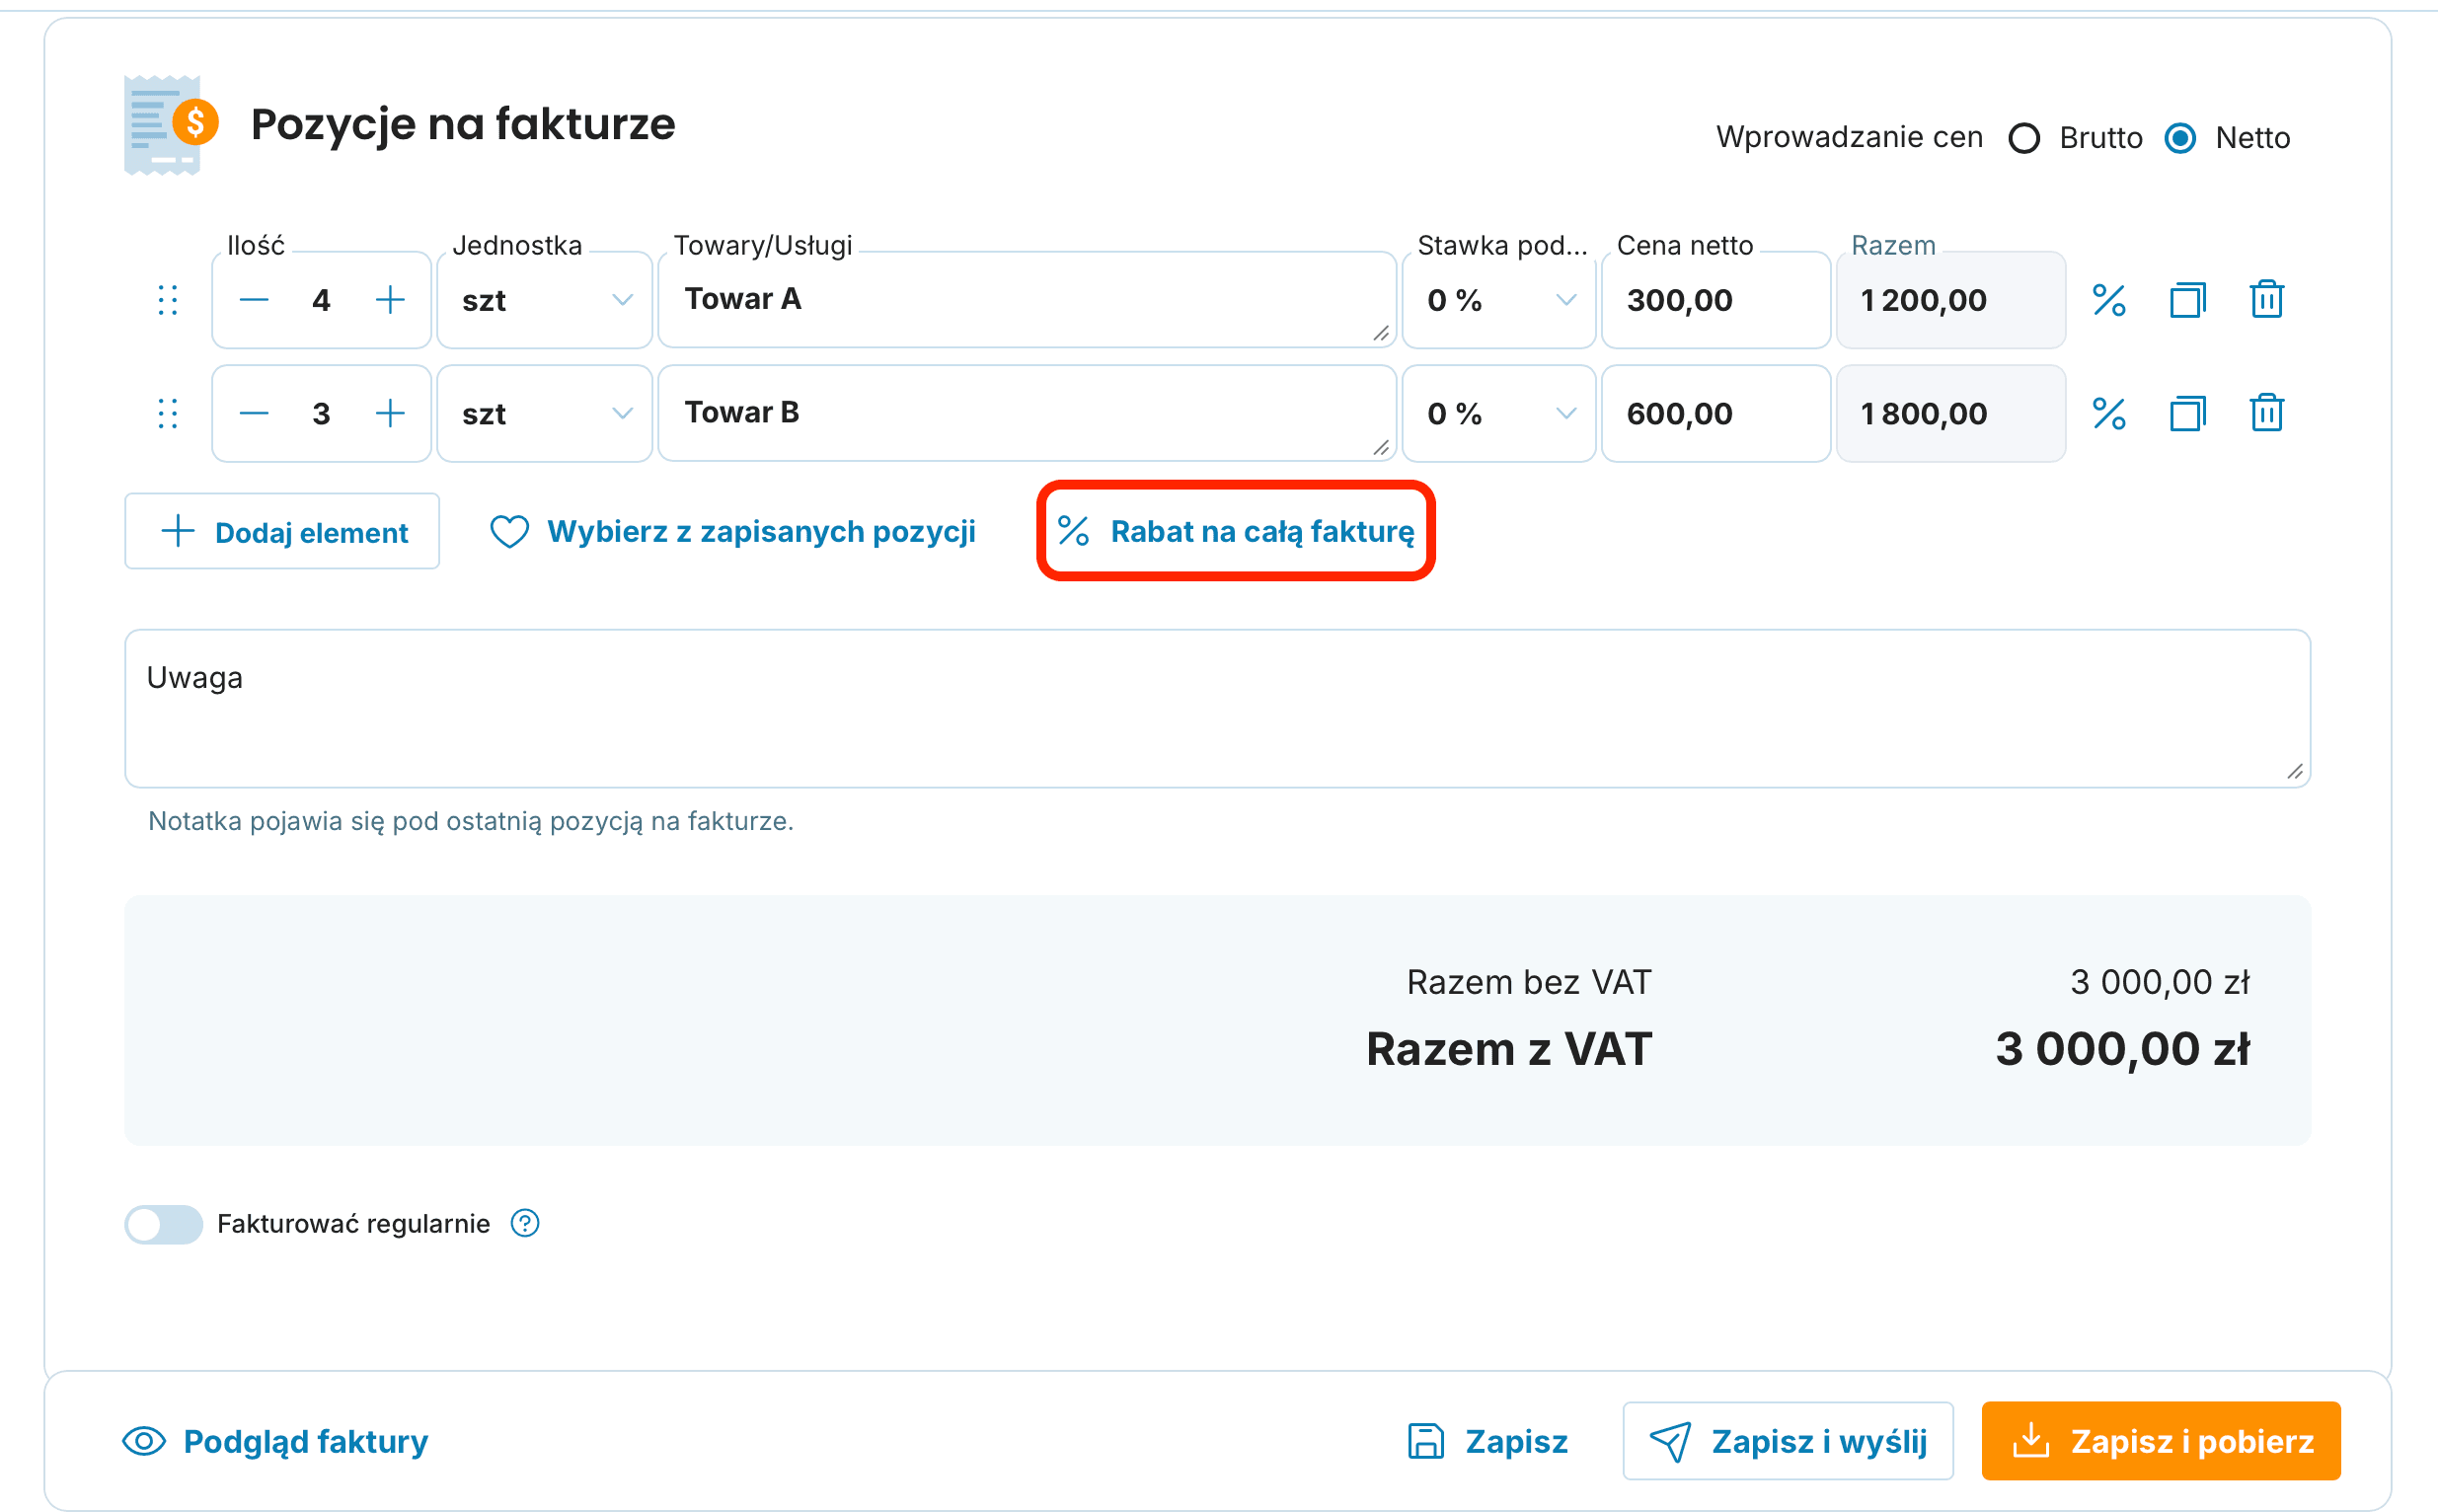Enable the Fakturować regularnie switch
This screenshot has width=2438, height=1512.
pos(164,1224)
